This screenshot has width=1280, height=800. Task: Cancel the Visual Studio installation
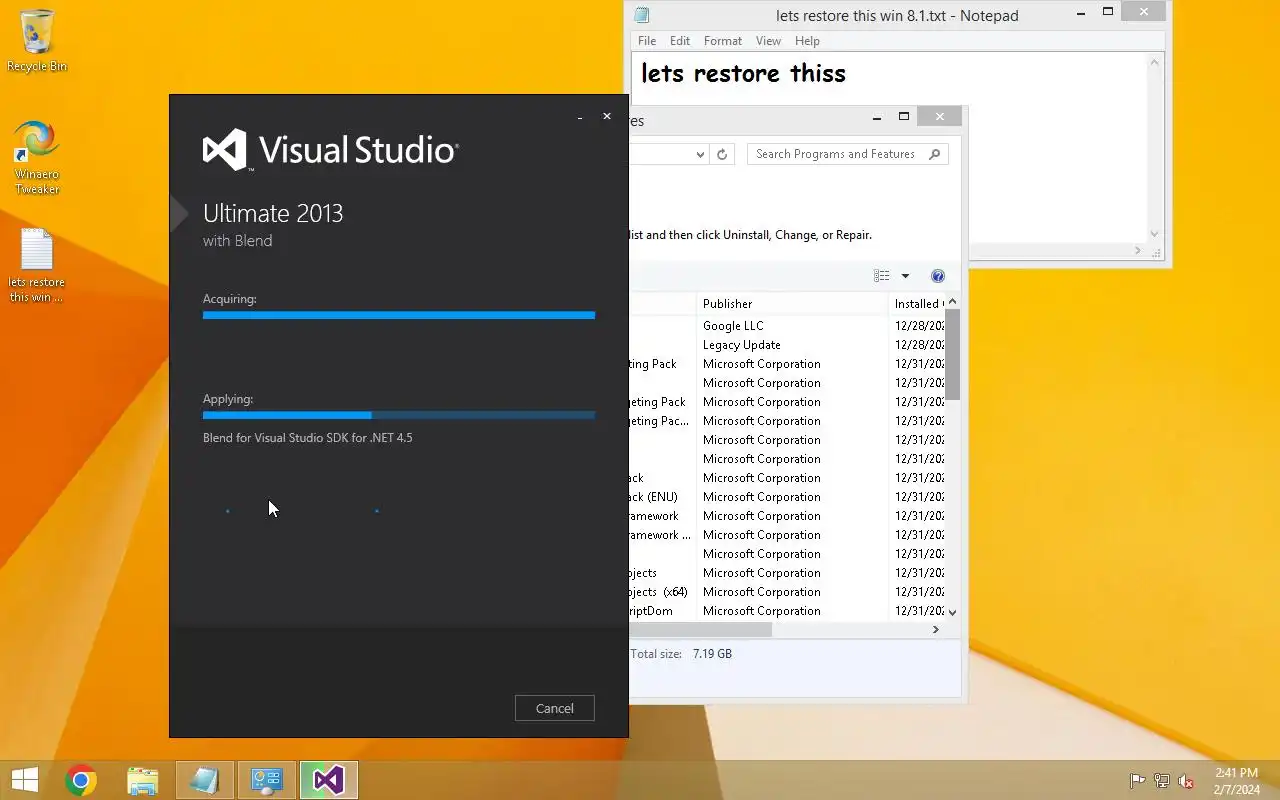(554, 708)
